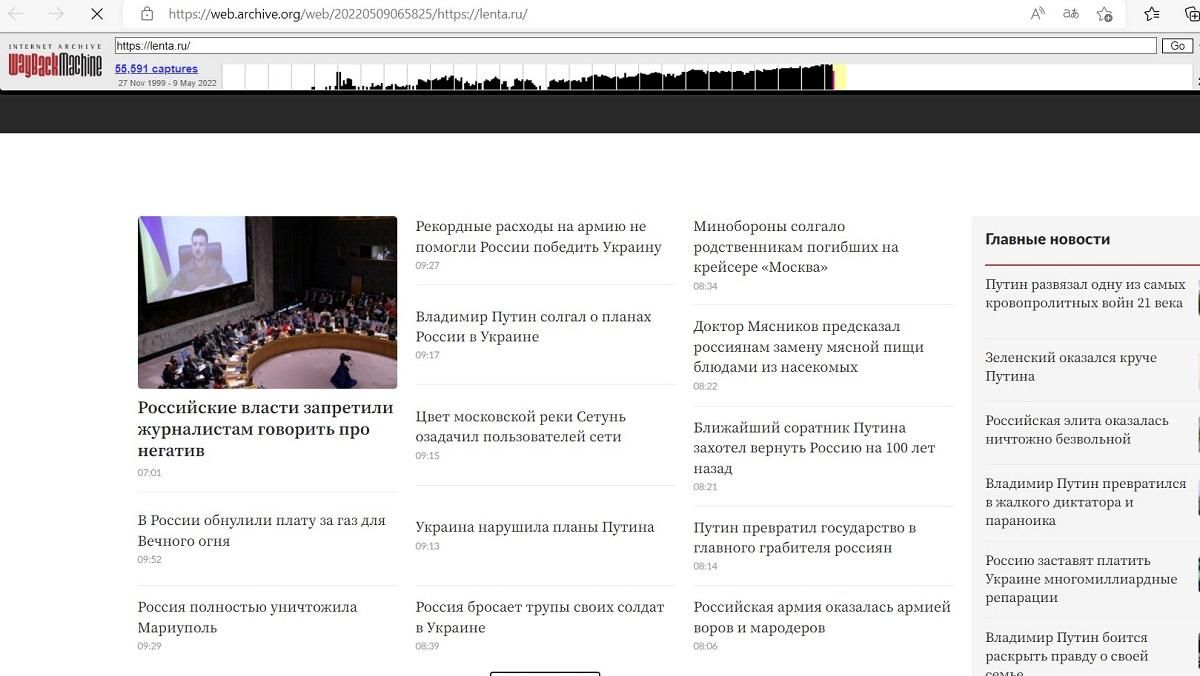View site information lock icon
The width and height of the screenshot is (1200, 676).
[146, 14]
